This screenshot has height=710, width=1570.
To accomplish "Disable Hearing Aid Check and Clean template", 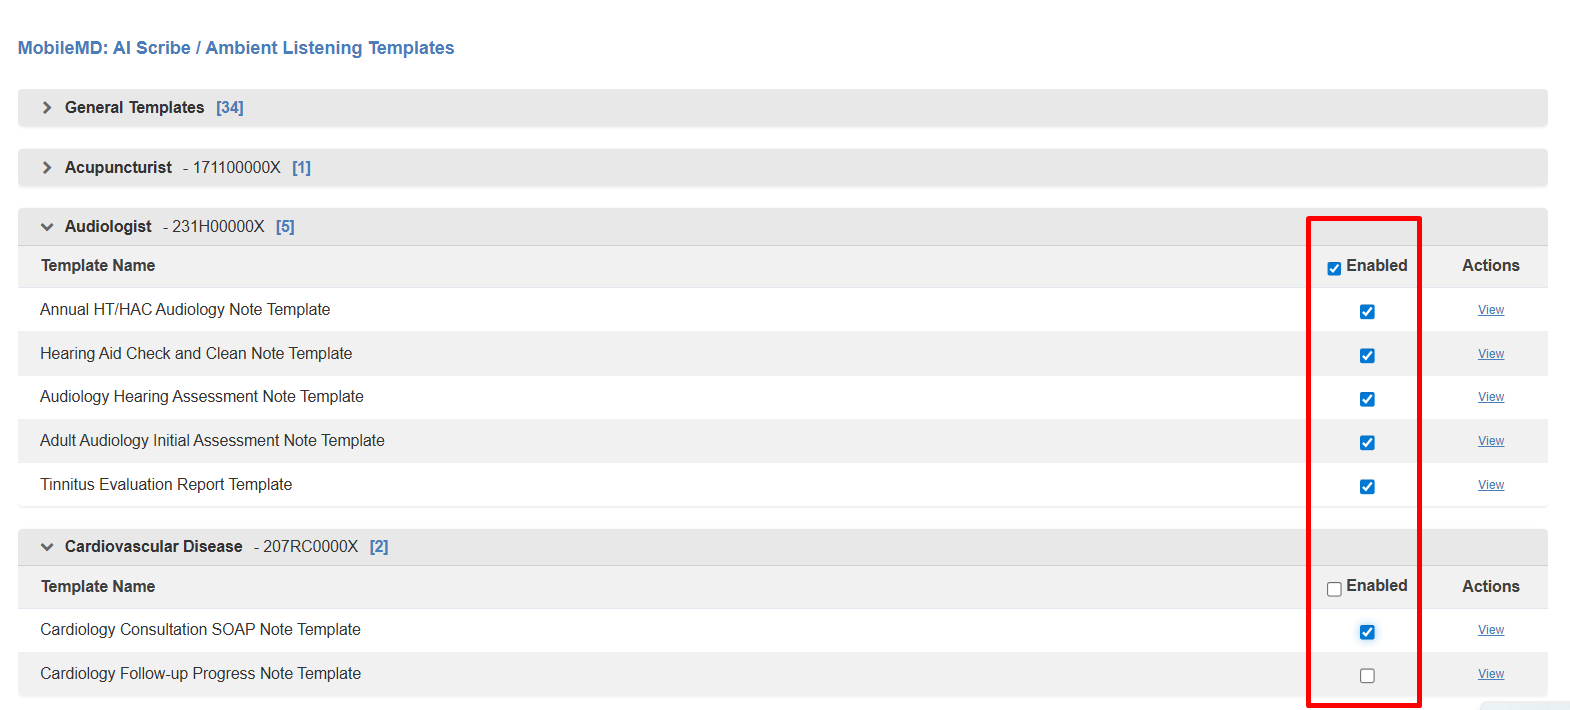I will point(1367,356).
